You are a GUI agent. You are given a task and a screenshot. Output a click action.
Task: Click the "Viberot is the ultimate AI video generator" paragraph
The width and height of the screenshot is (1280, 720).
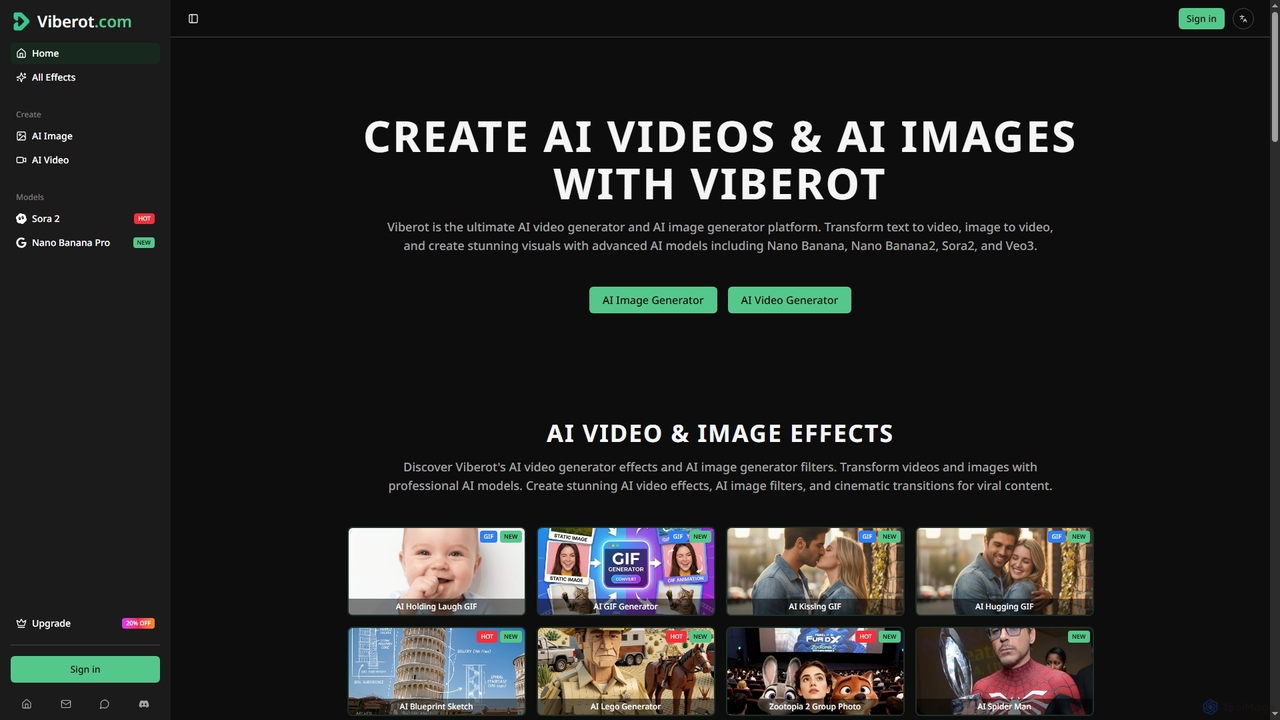point(720,236)
